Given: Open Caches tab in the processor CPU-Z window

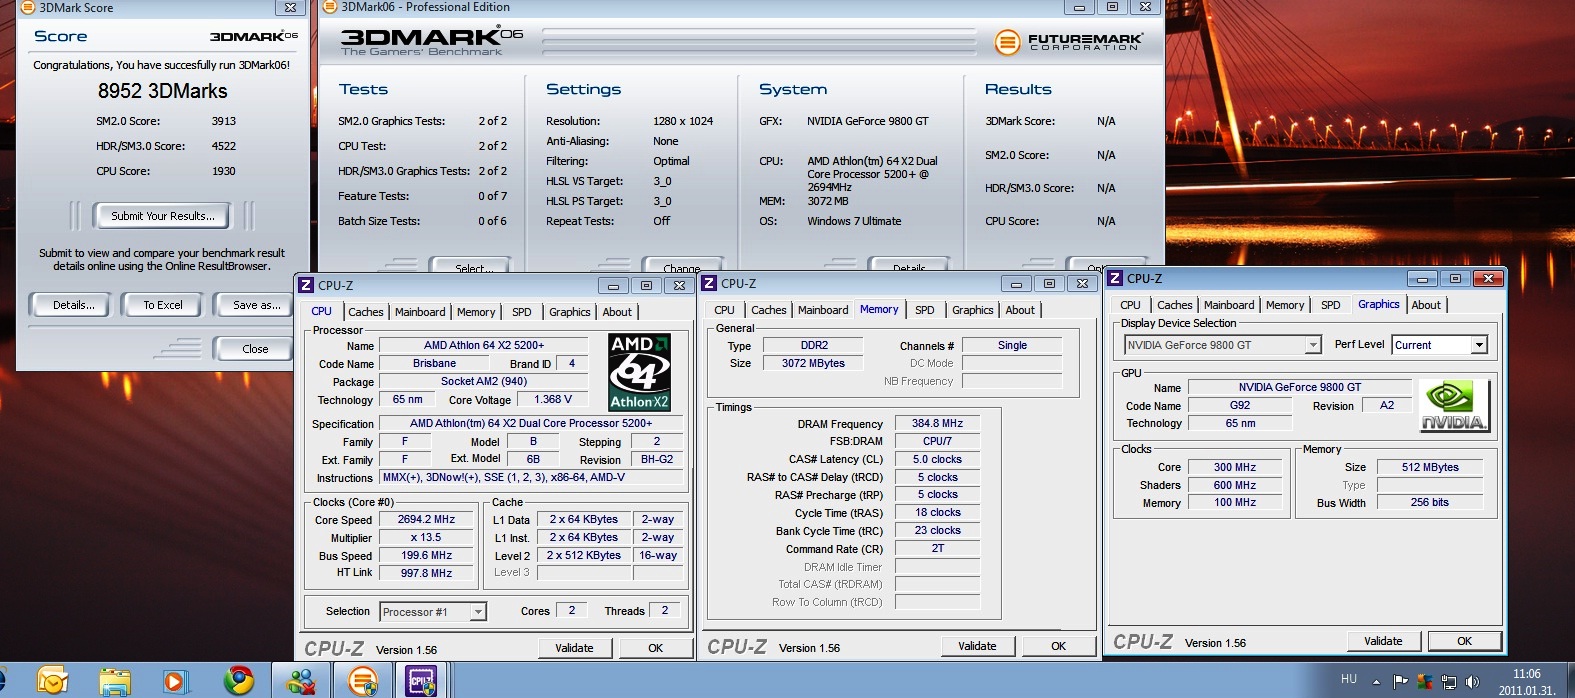Looking at the screenshot, I should pos(366,312).
